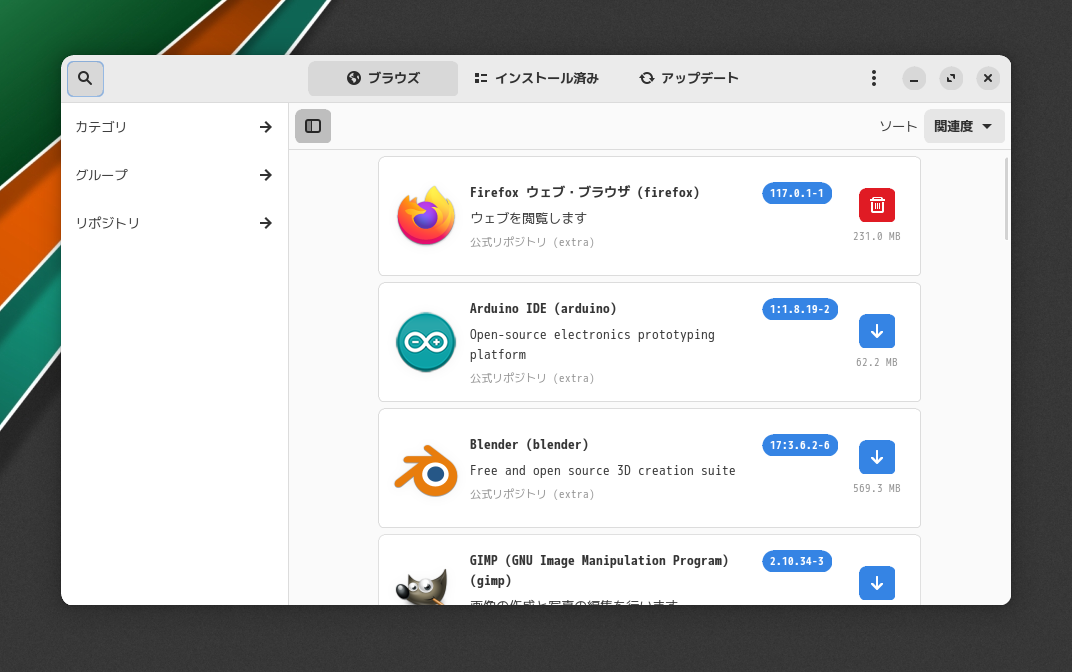This screenshot has width=1072, height=672.
Task: Click the text Open-source electronics prototyping platform
Action: 592,345
